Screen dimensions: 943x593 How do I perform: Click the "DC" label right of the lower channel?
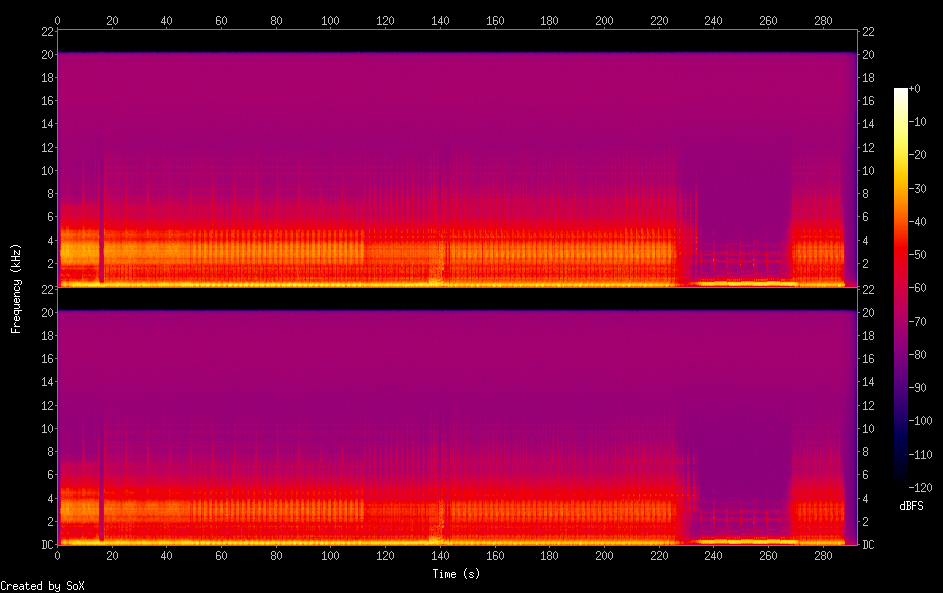pos(867,544)
